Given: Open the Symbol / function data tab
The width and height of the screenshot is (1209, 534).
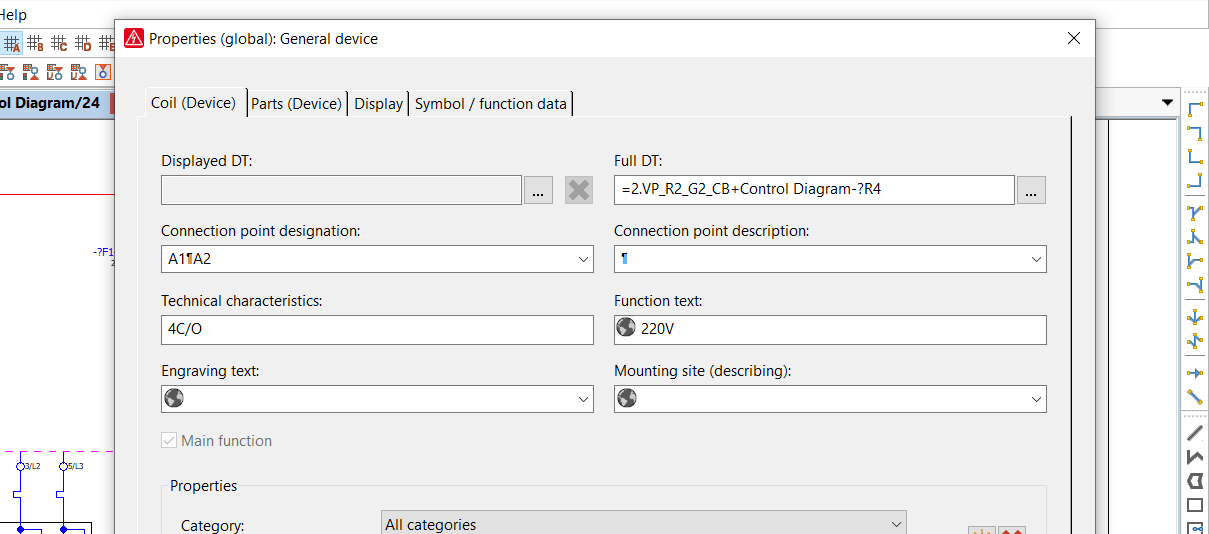Looking at the screenshot, I should pyautogui.click(x=490, y=103).
